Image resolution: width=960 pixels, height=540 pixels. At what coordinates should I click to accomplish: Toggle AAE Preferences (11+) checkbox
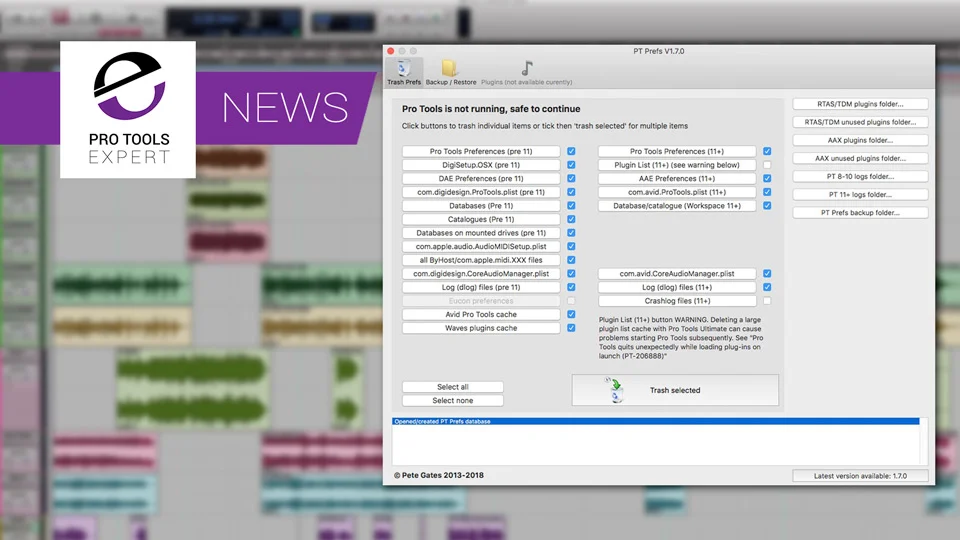pos(767,178)
